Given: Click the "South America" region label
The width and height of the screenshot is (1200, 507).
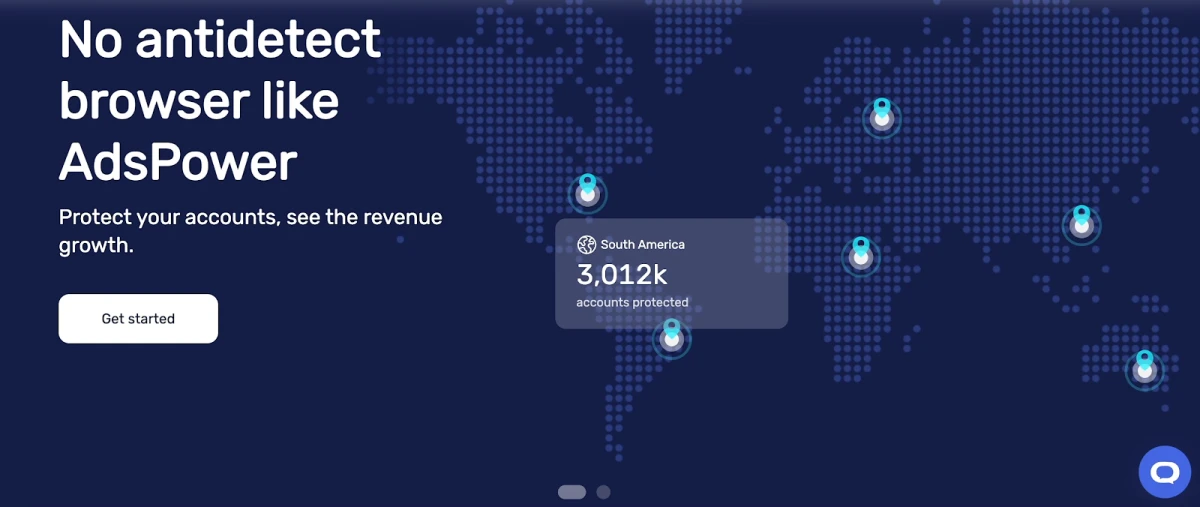Looking at the screenshot, I should [642, 244].
